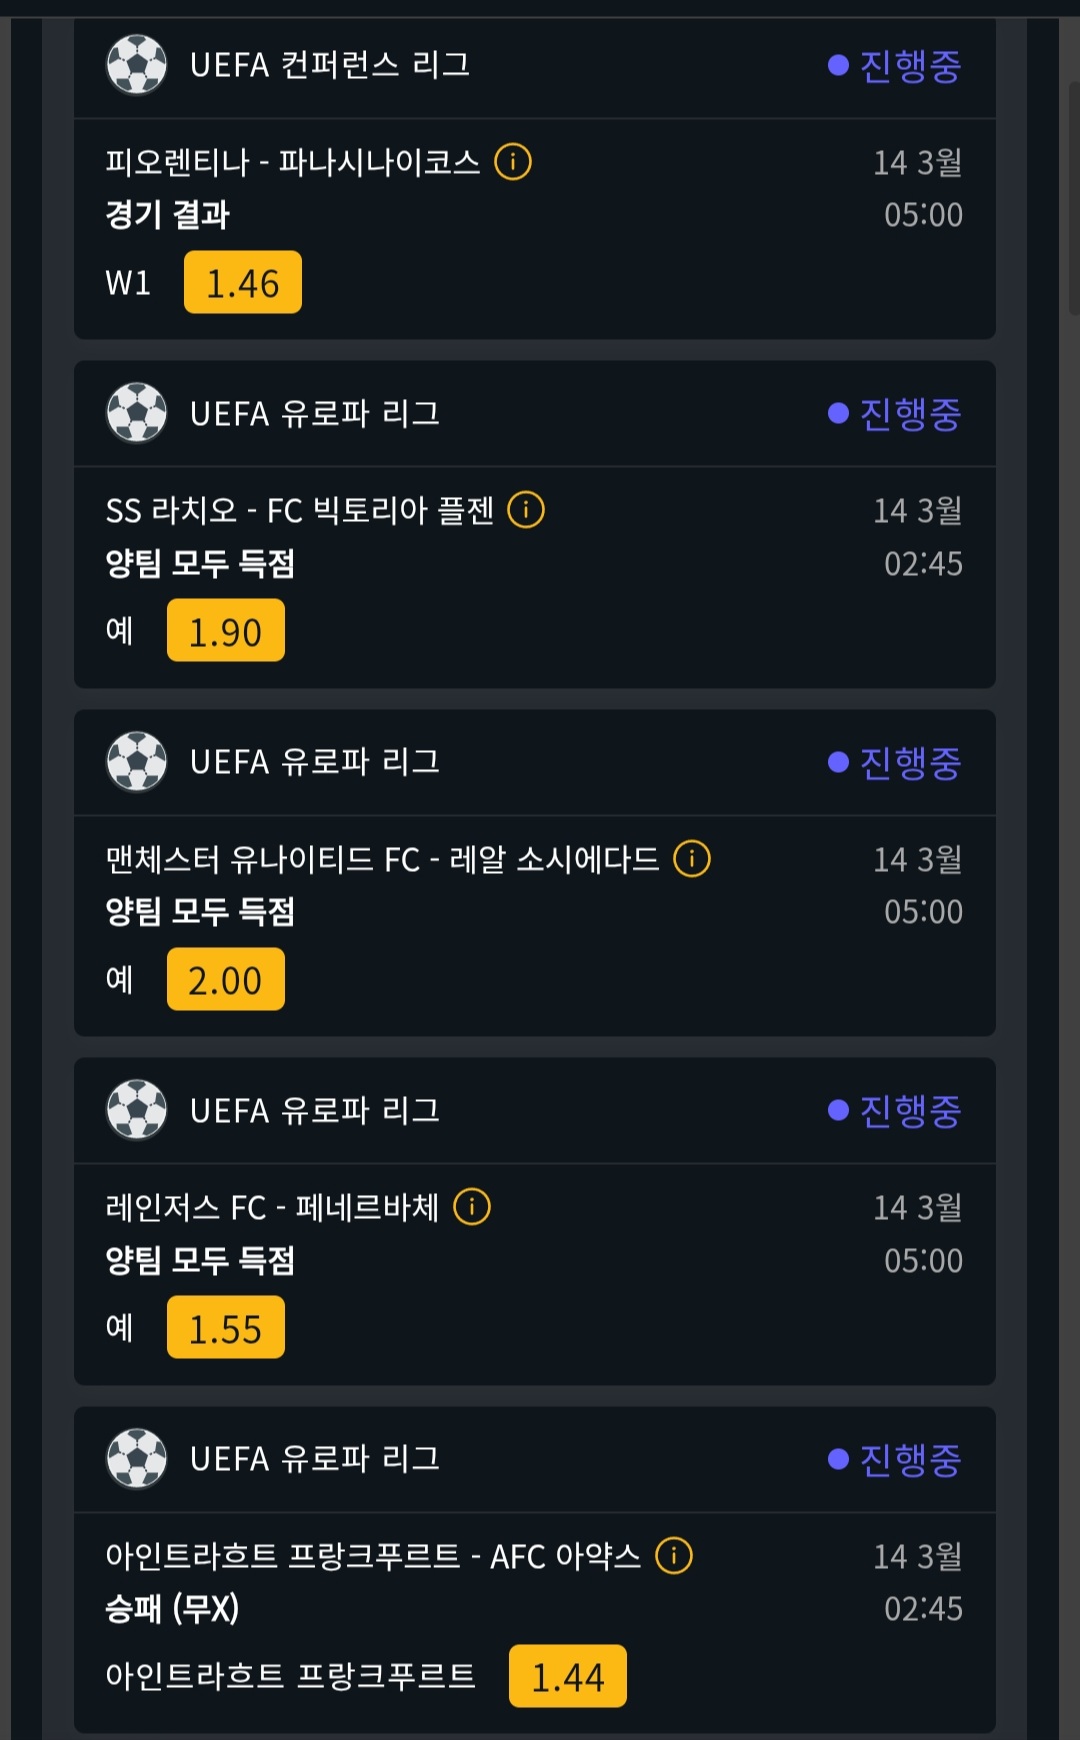
Task: Click soccer ball icon above 맨체스터 유나이티드 match
Action: click(137, 762)
